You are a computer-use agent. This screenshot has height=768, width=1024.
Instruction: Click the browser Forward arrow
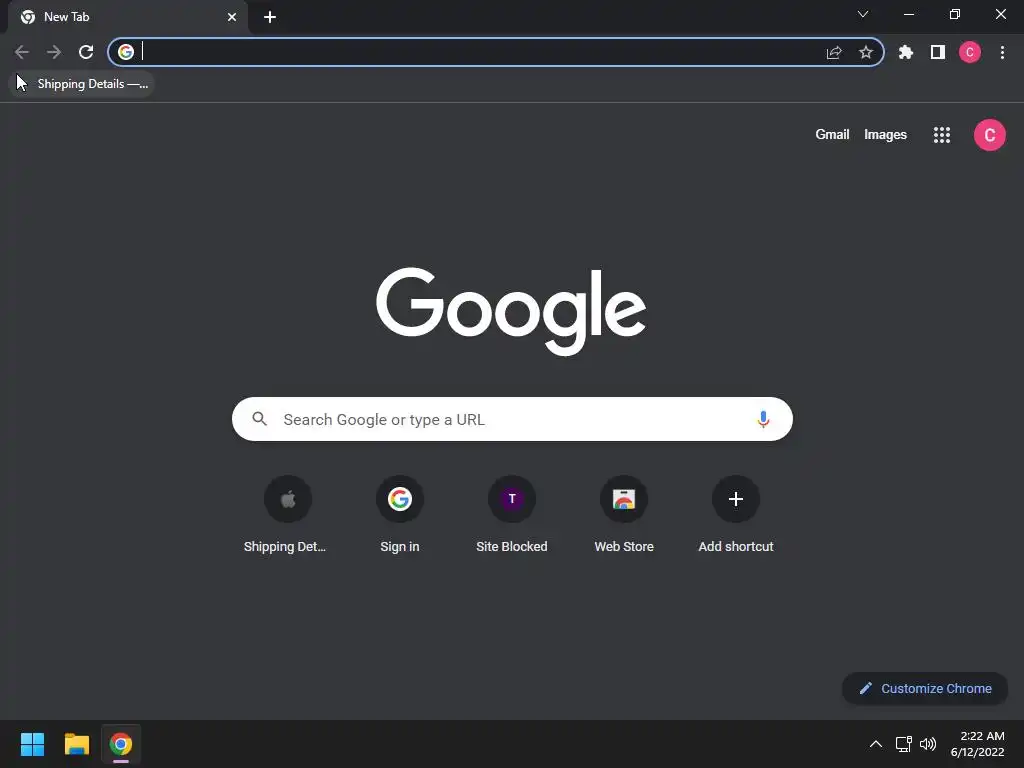tap(54, 52)
